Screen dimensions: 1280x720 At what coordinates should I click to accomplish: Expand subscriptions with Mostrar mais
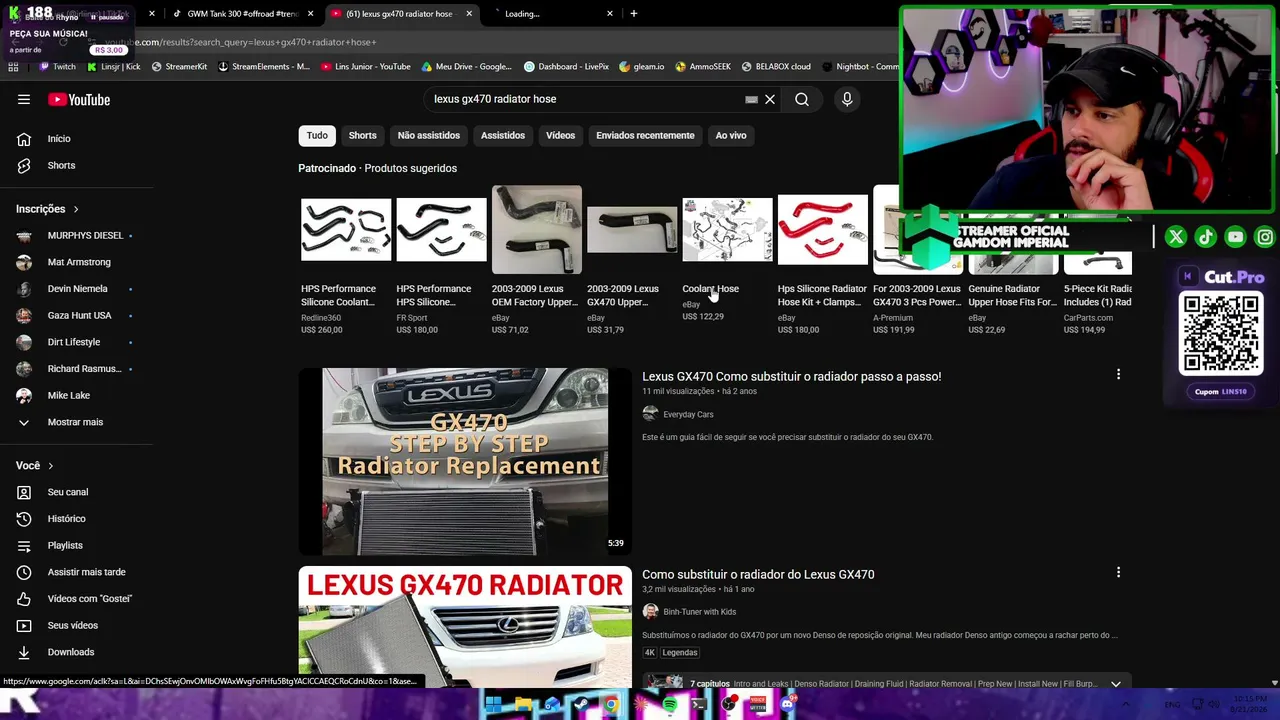(76, 422)
